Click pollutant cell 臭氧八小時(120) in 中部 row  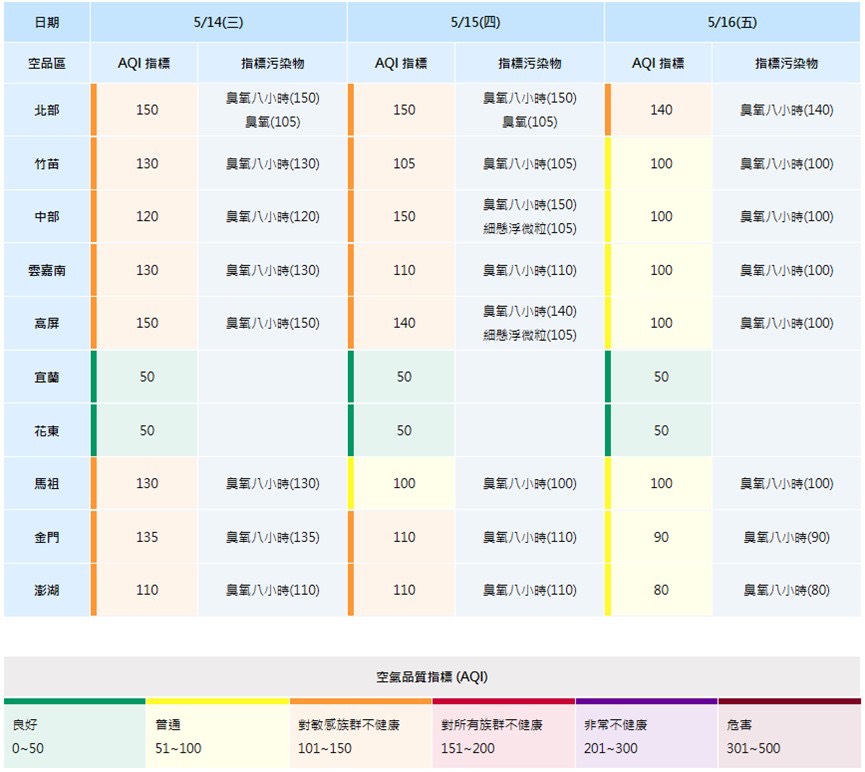point(273,216)
